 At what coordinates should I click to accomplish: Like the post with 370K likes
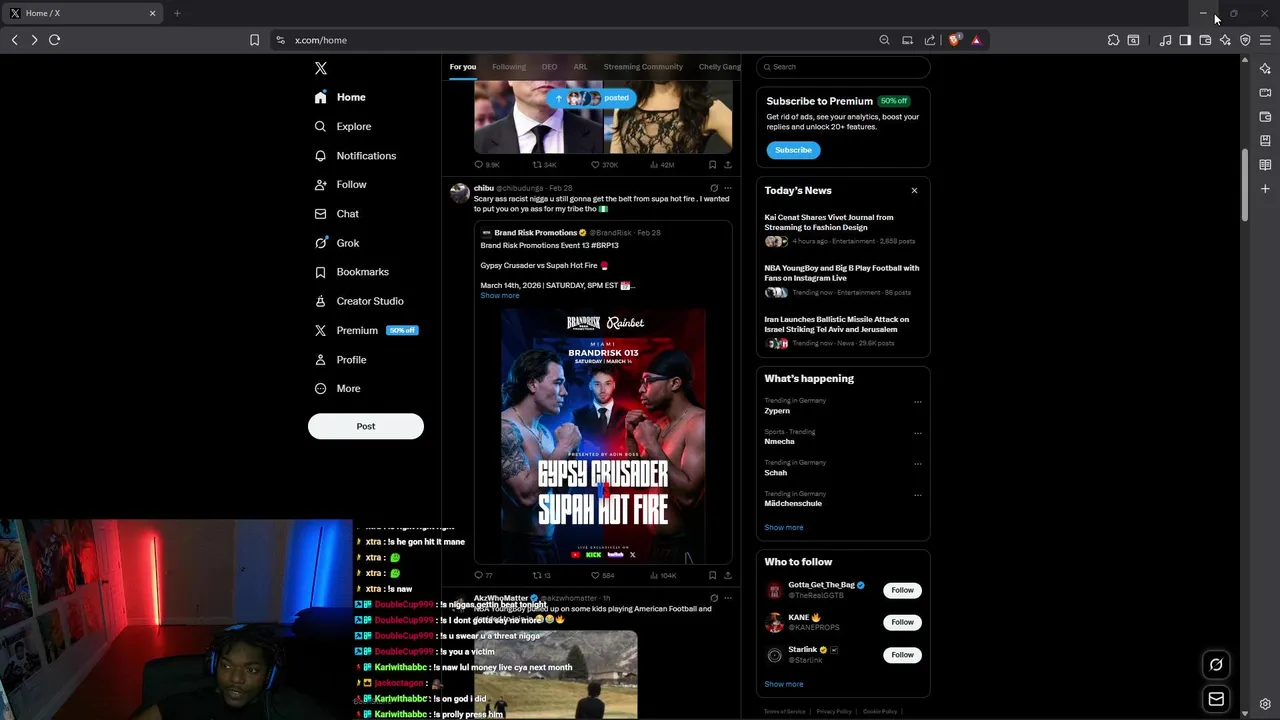[x=604, y=164]
